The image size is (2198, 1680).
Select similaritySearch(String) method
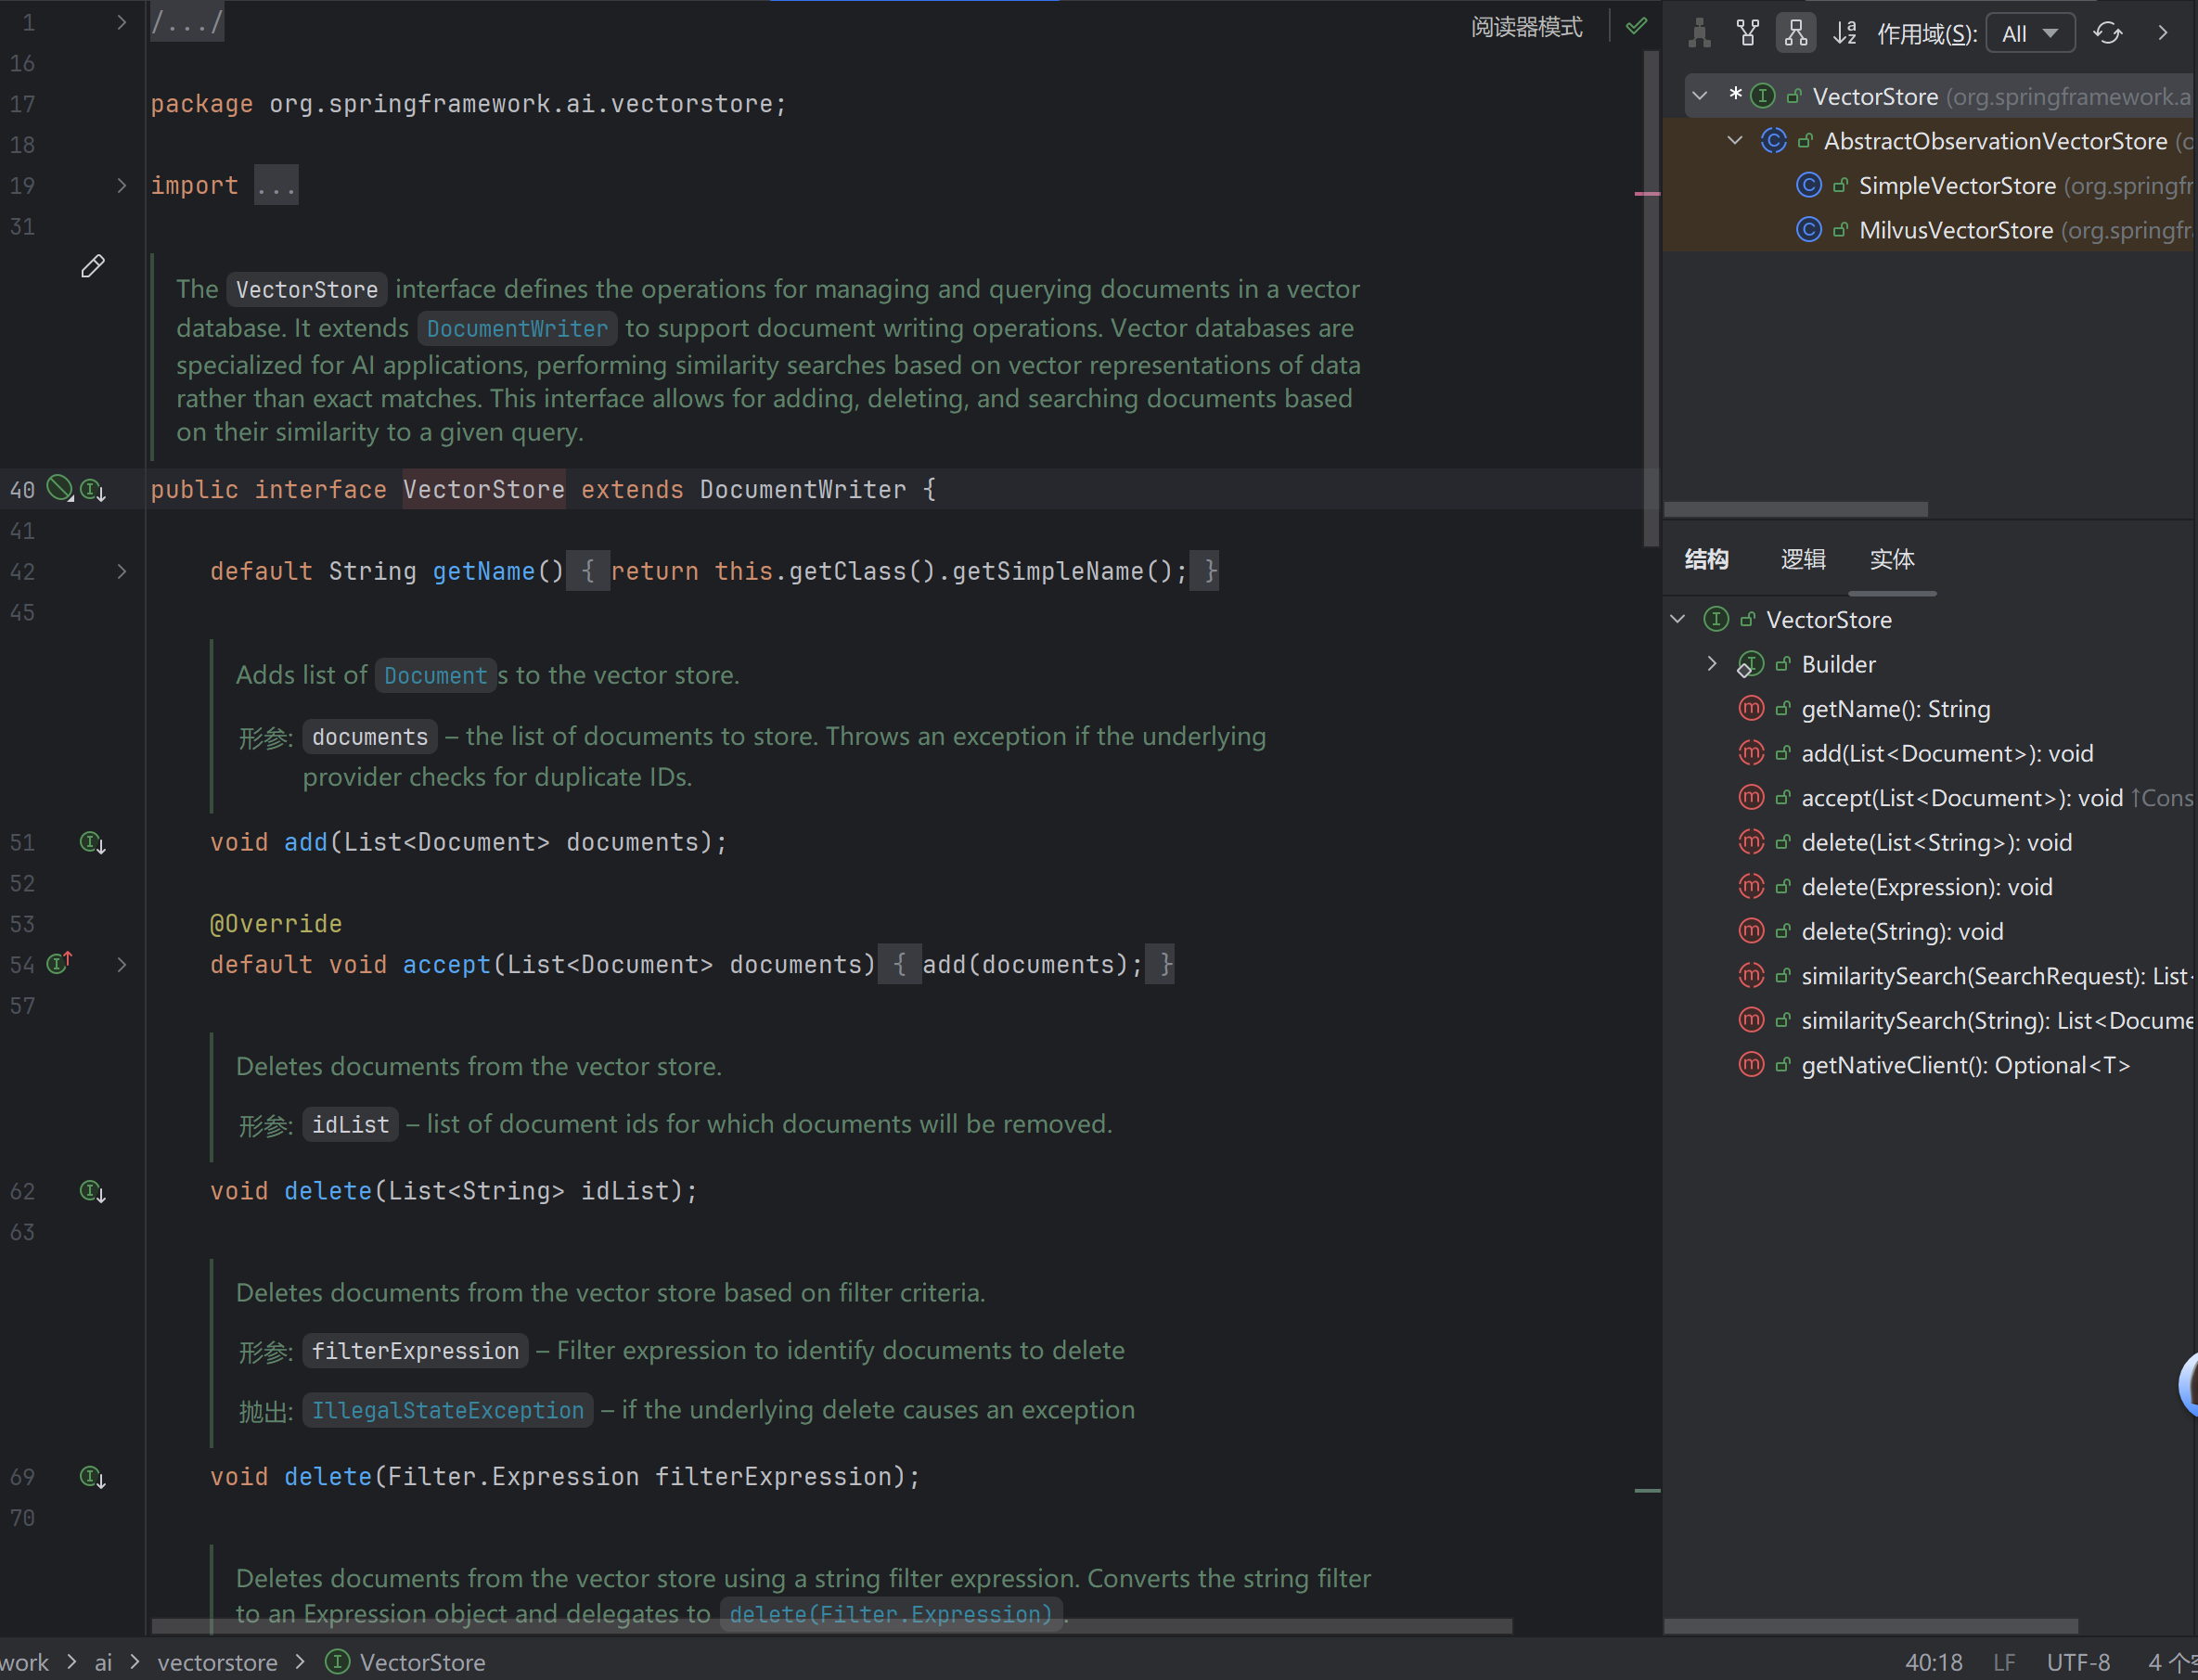point(1998,1021)
